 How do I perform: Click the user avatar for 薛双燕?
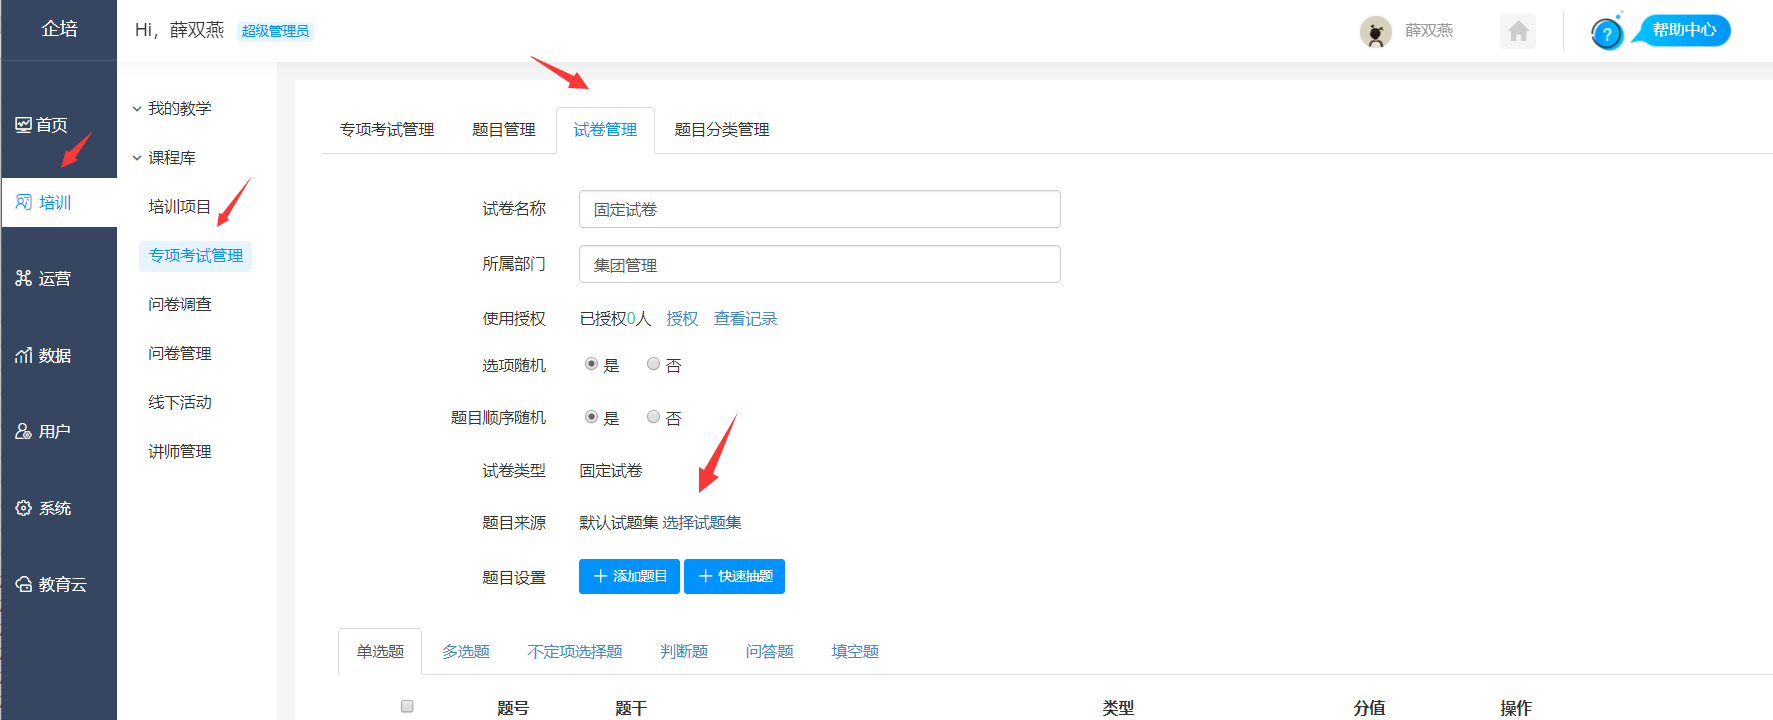tap(1375, 32)
